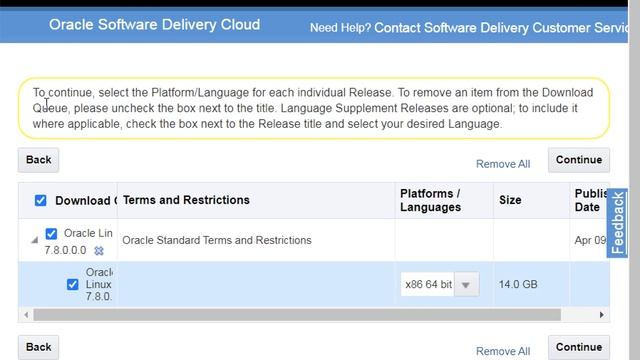Uncheck the Oracle Linux 7.8.0.0.0 release checkbox
This screenshot has width=640, height=360.
click(x=51, y=234)
